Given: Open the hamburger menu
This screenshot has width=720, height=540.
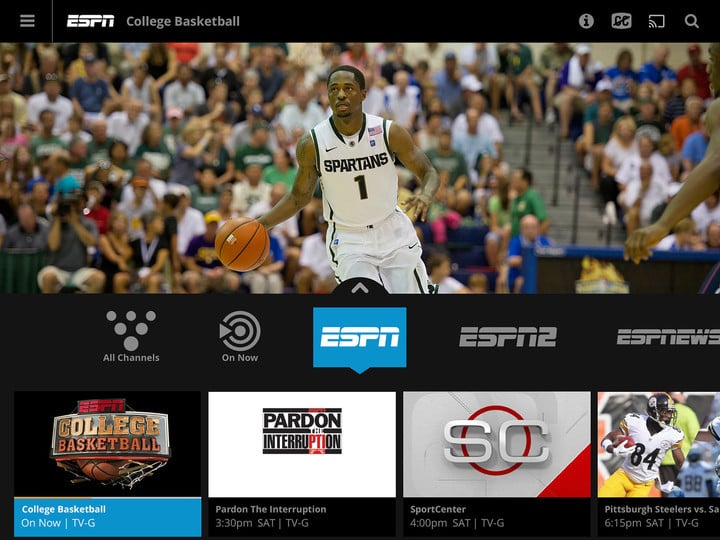Looking at the screenshot, I should [x=27, y=21].
